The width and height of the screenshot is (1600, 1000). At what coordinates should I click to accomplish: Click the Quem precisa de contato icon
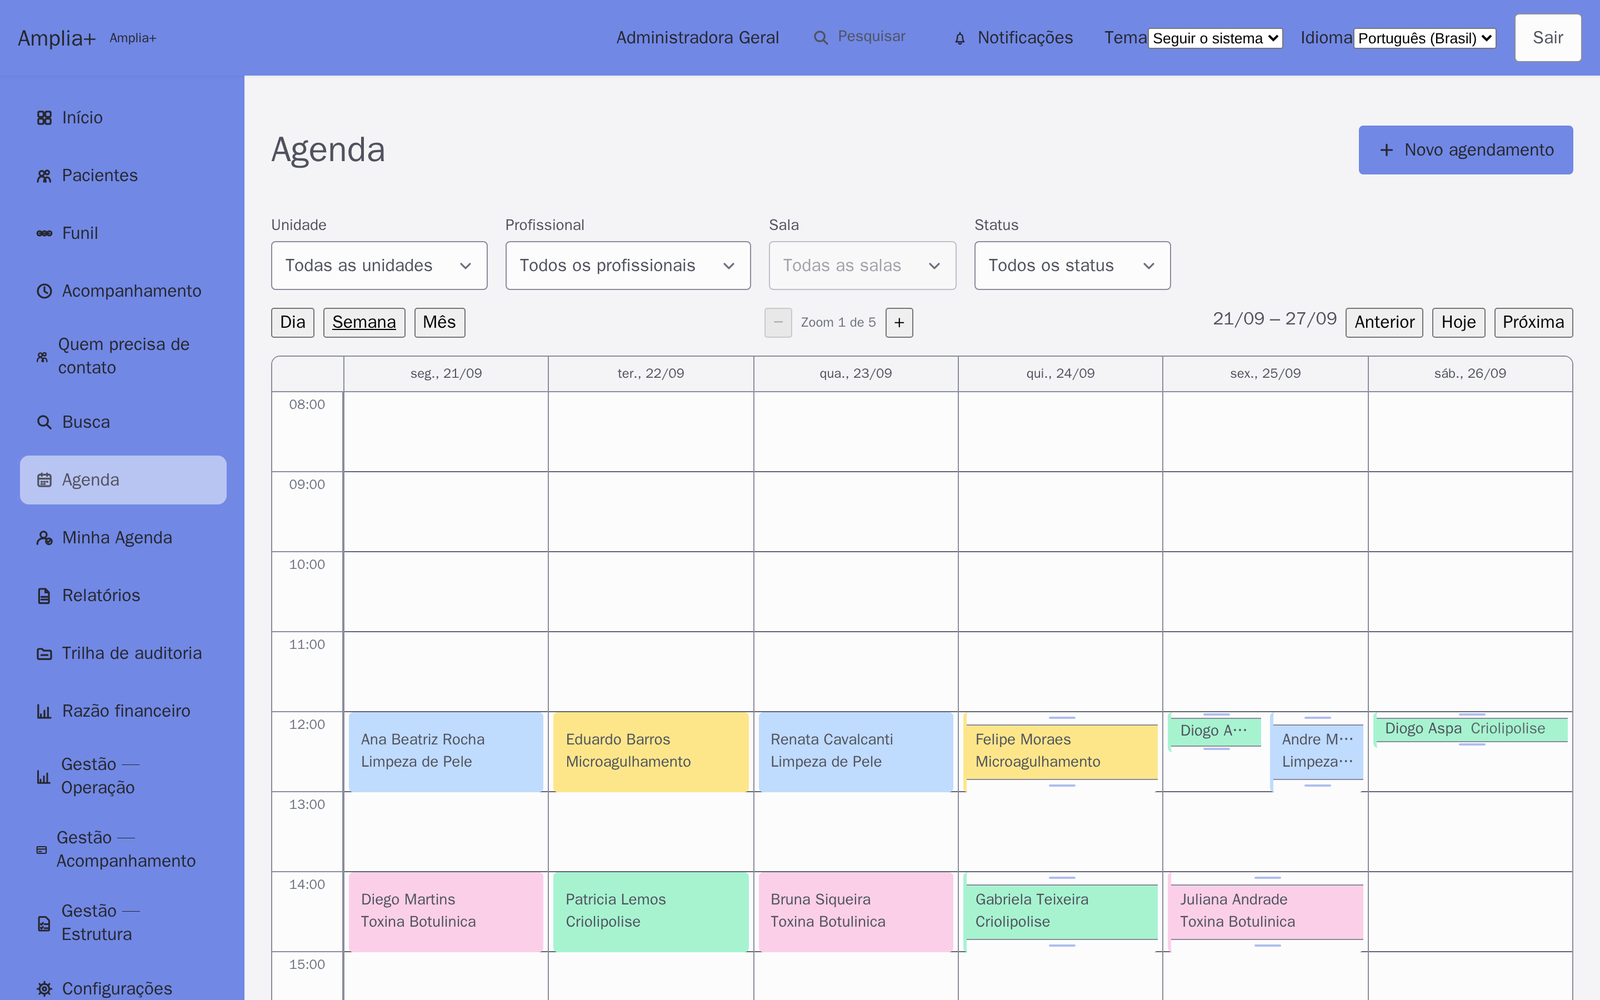pos(42,356)
